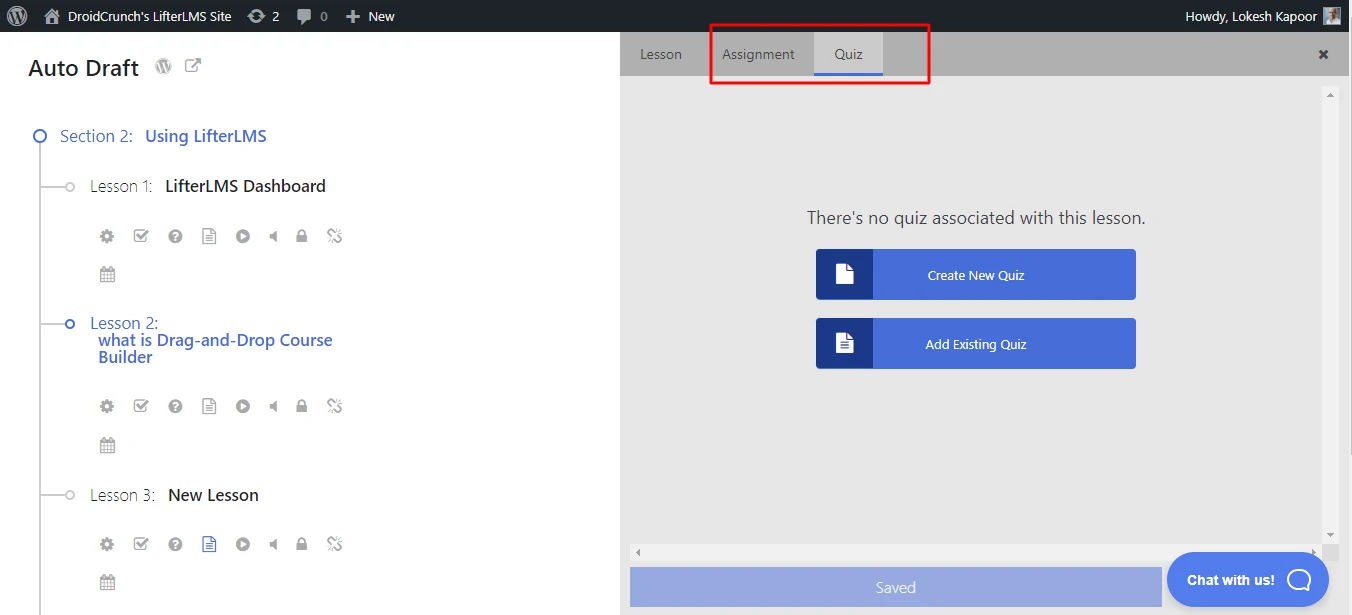Open the New menu in admin bar
This screenshot has width=1352, height=615.
[370, 16]
